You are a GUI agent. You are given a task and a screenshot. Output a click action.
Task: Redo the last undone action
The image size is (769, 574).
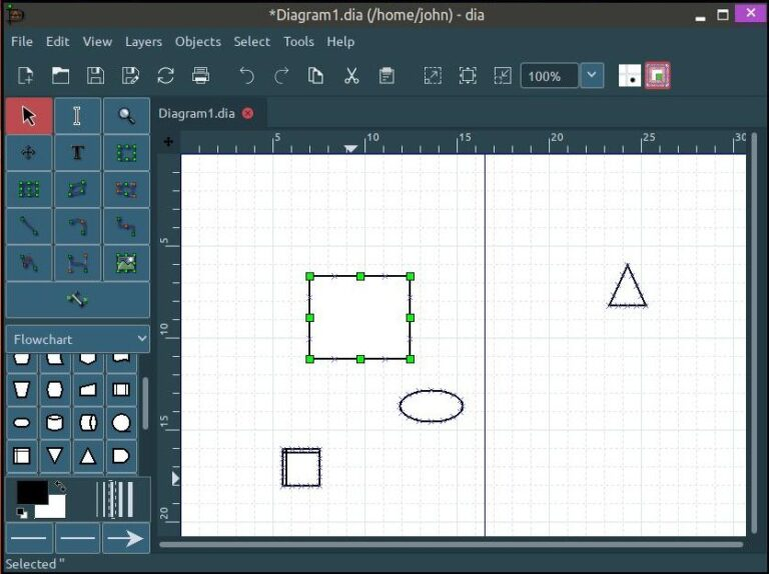[x=282, y=76]
